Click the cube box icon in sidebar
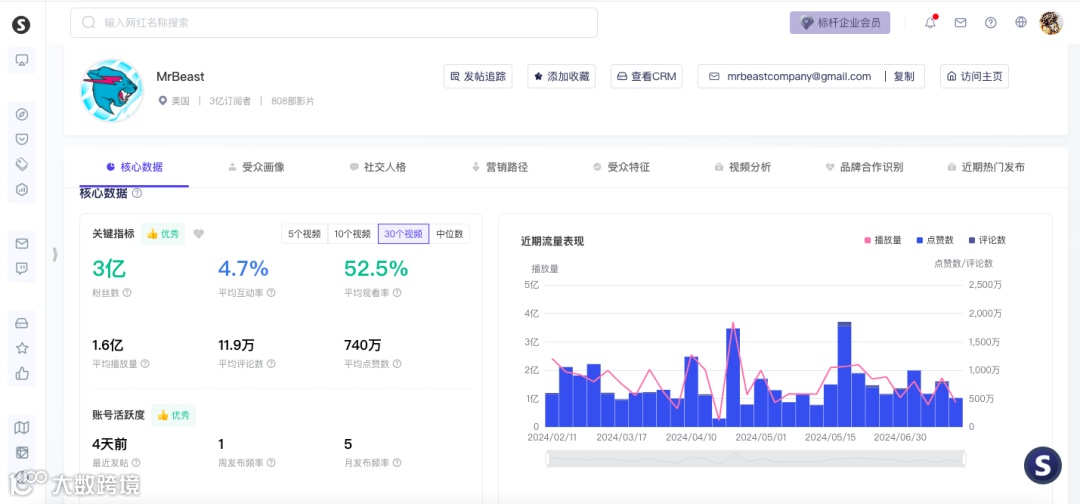This screenshot has width=1080, height=504. pyautogui.click(x=21, y=452)
